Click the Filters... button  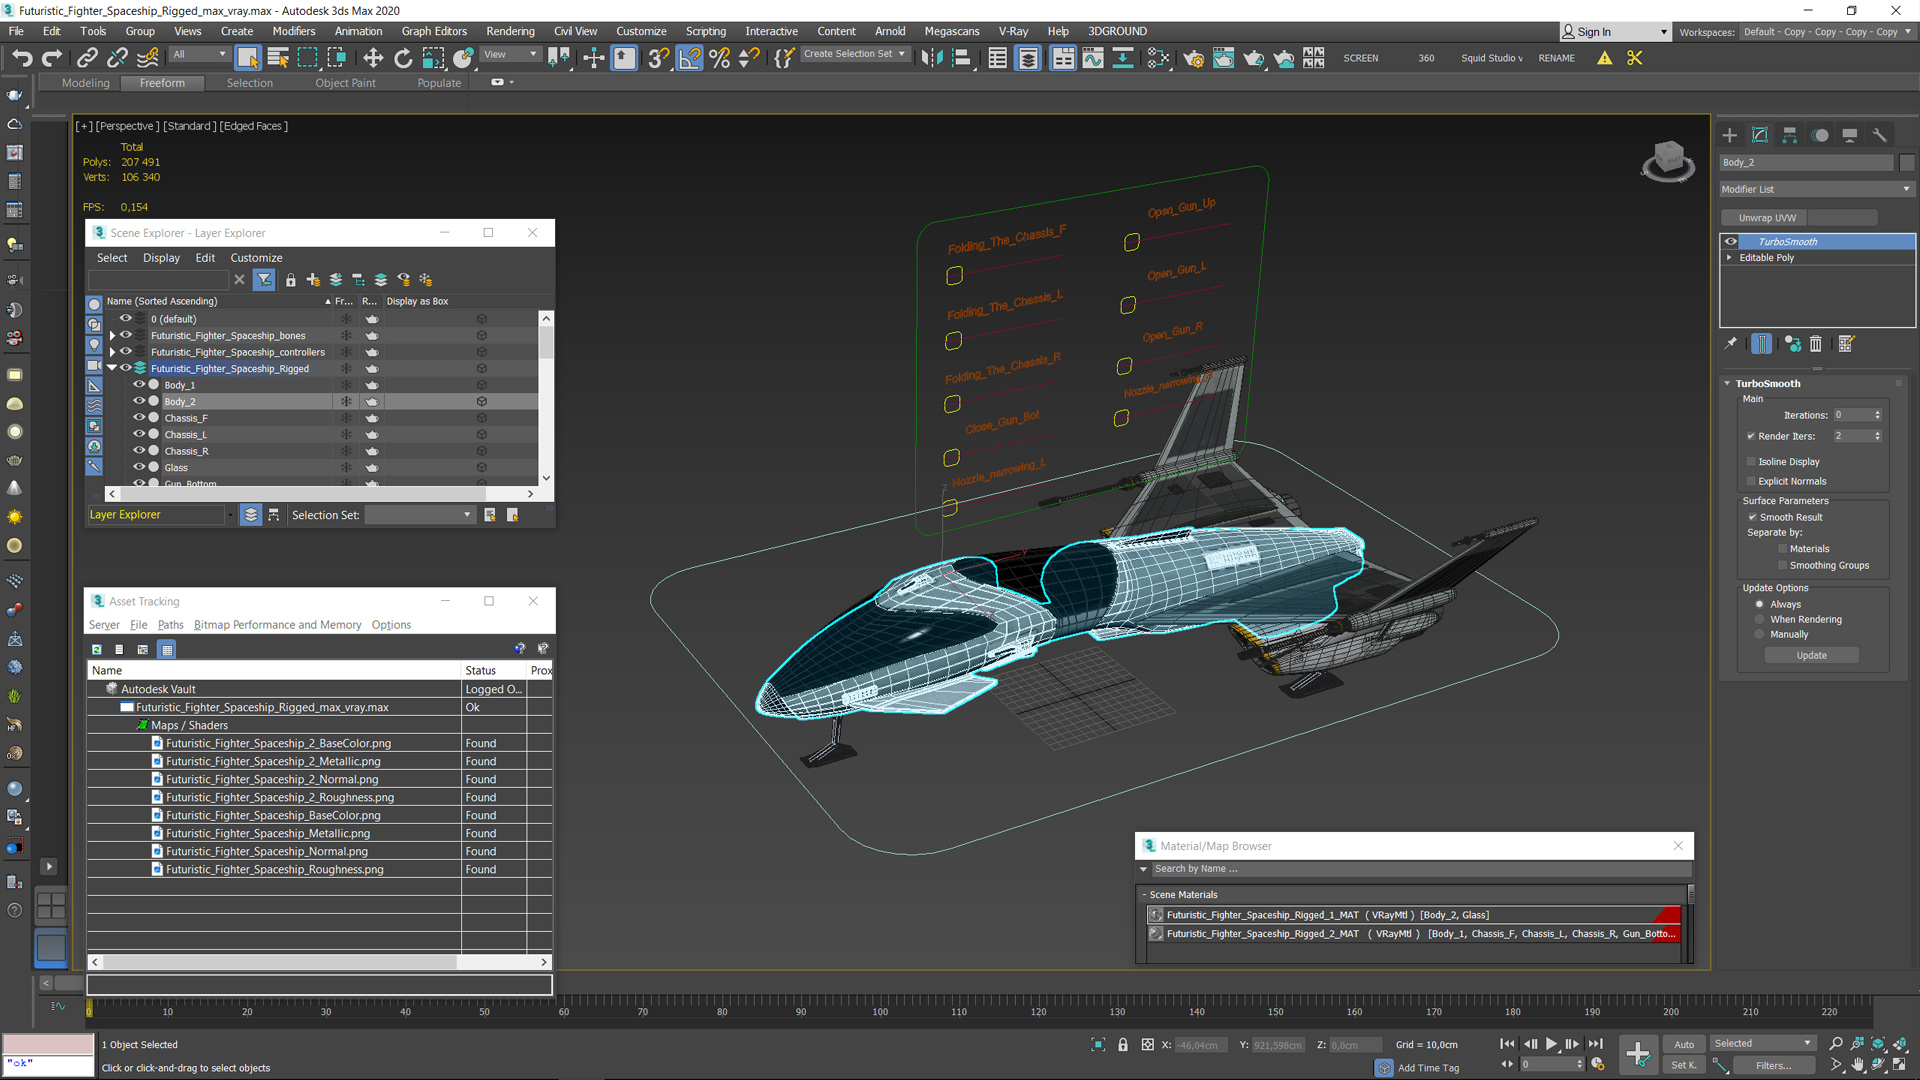tap(1774, 1065)
